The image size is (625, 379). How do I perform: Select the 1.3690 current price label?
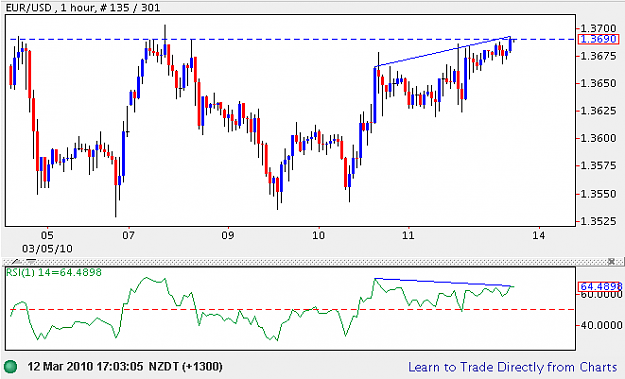click(x=599, y=39)
